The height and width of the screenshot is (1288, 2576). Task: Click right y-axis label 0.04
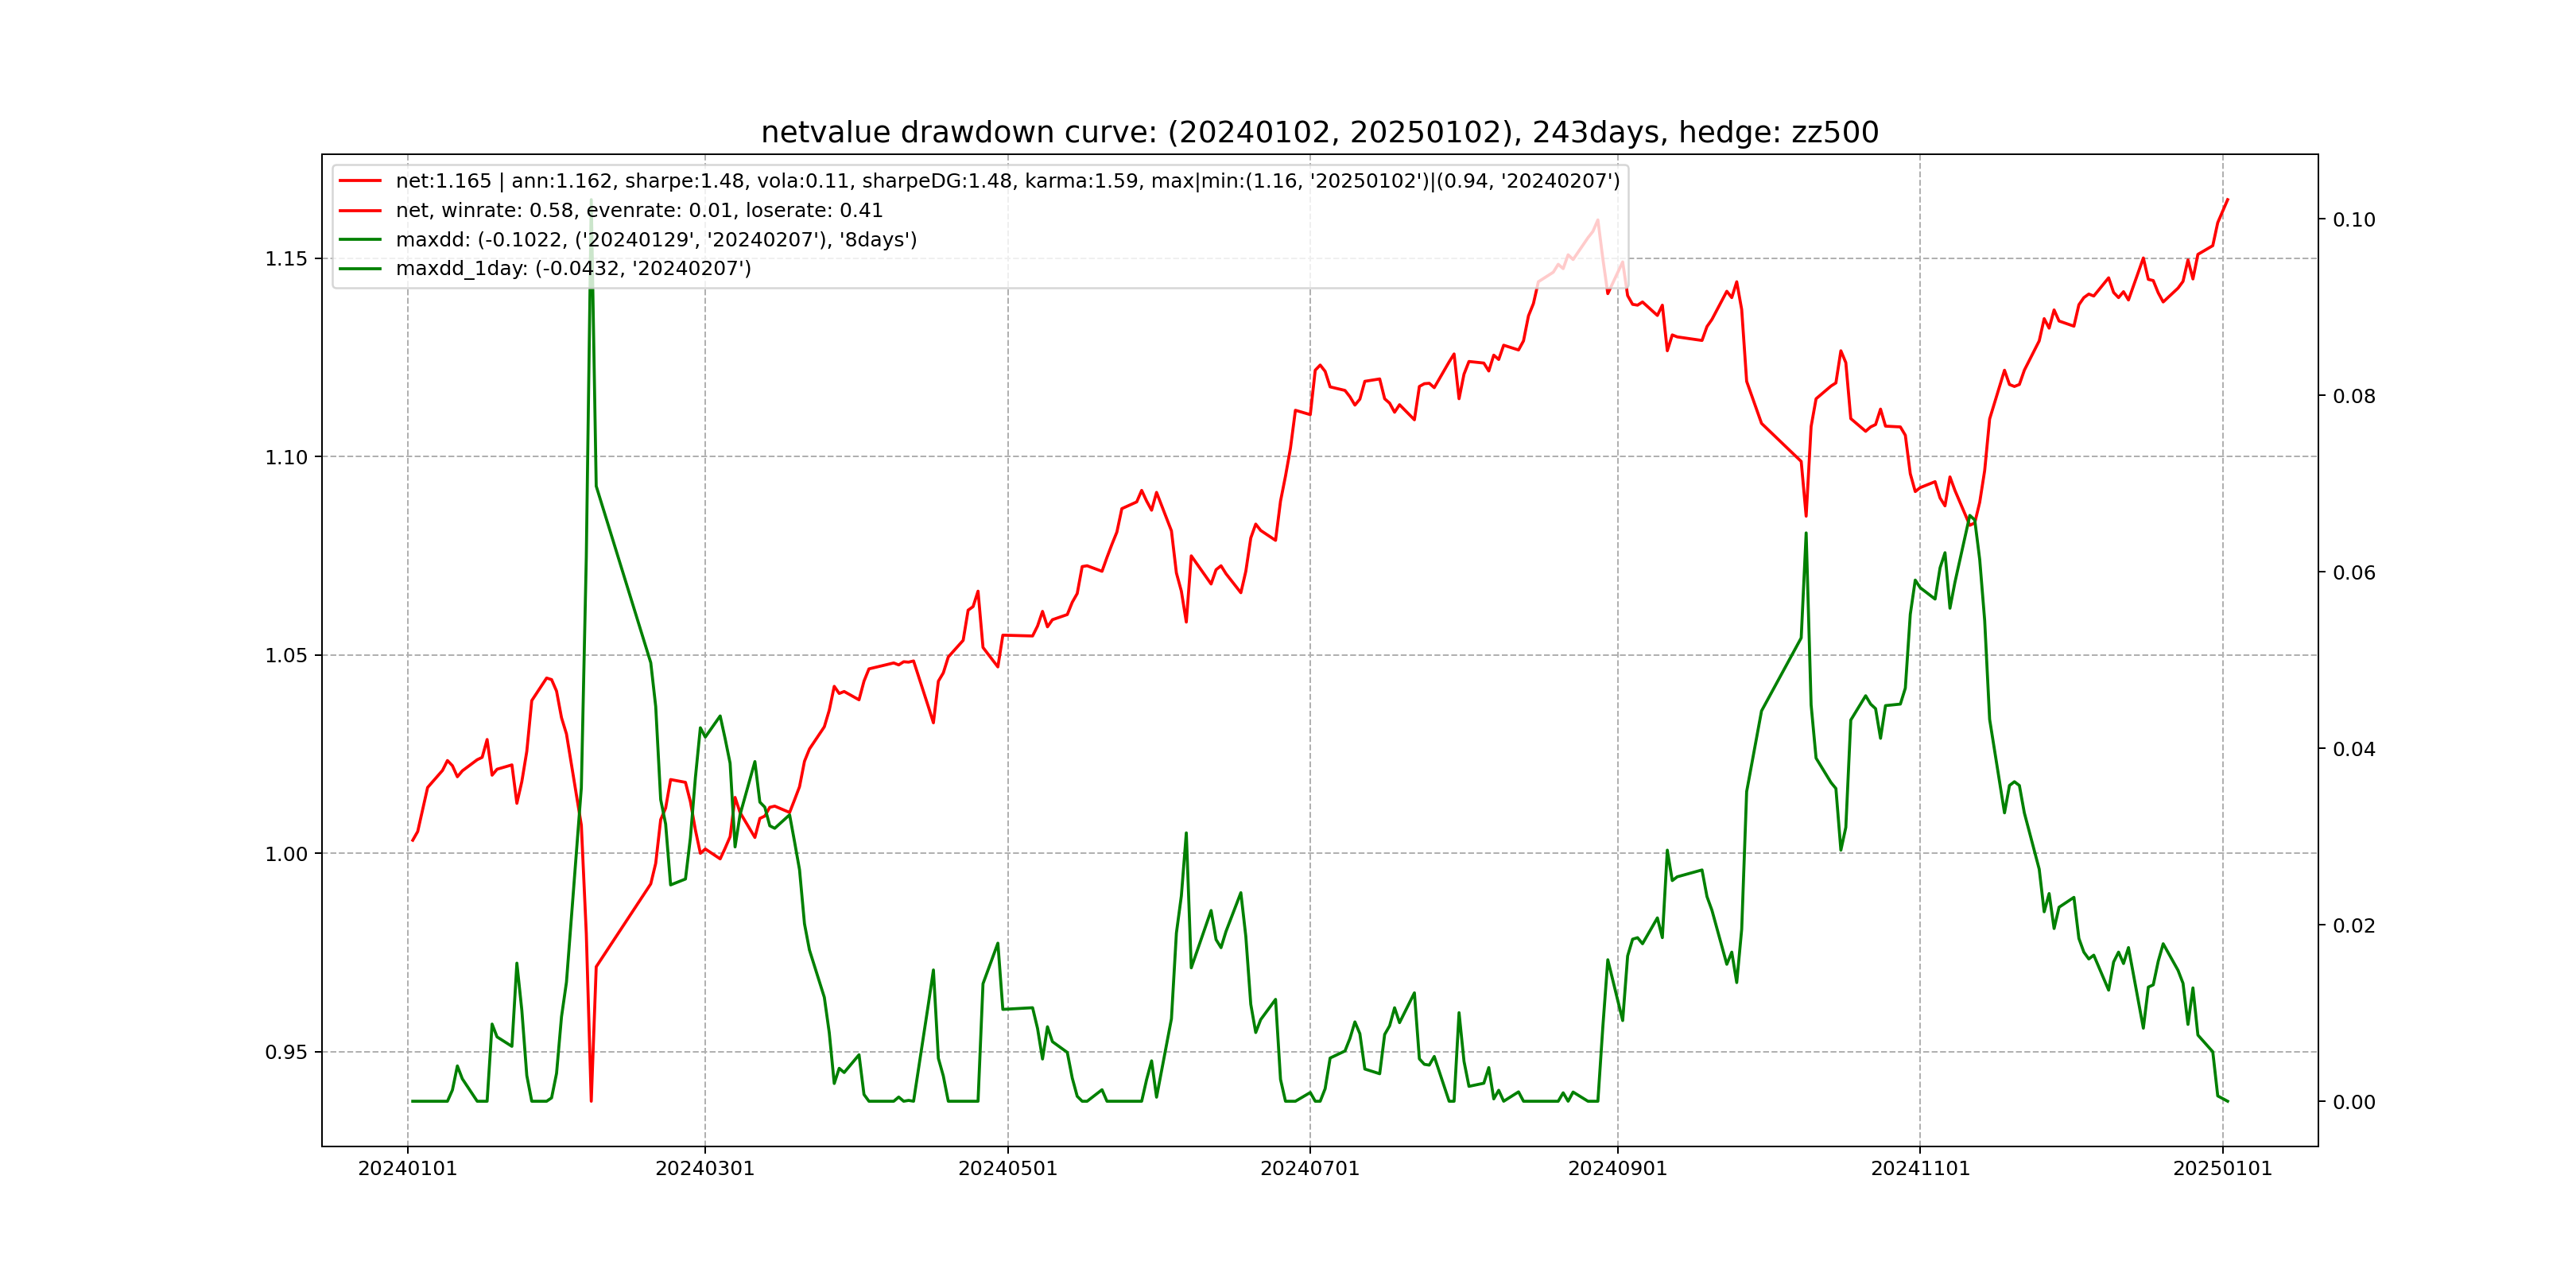coord(2353,749)
